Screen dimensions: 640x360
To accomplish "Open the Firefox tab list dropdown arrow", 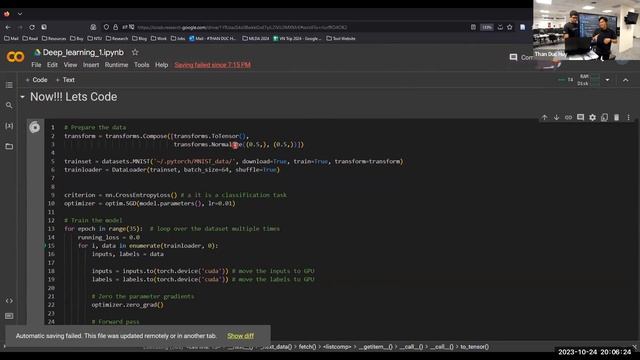I will (20, 13).
